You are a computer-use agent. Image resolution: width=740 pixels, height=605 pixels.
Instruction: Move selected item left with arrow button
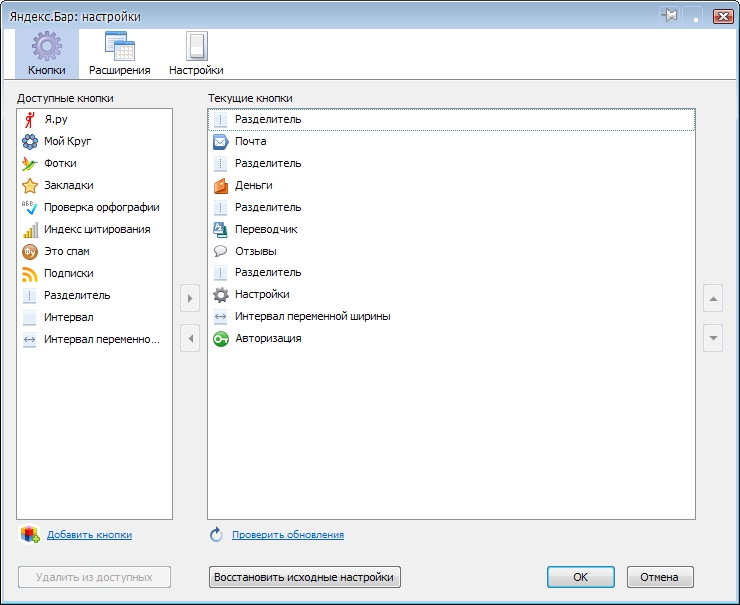190,338
